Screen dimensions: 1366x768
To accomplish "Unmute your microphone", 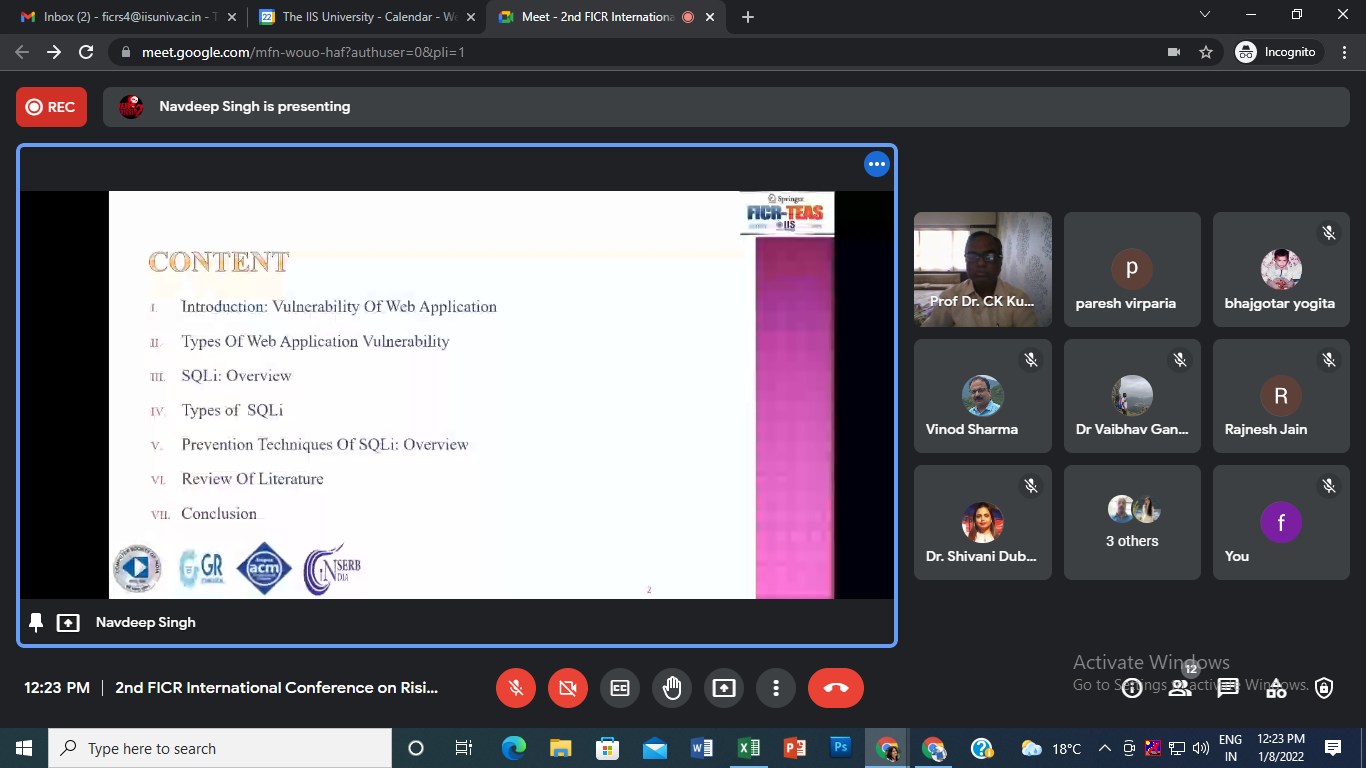I will (516, 688).
